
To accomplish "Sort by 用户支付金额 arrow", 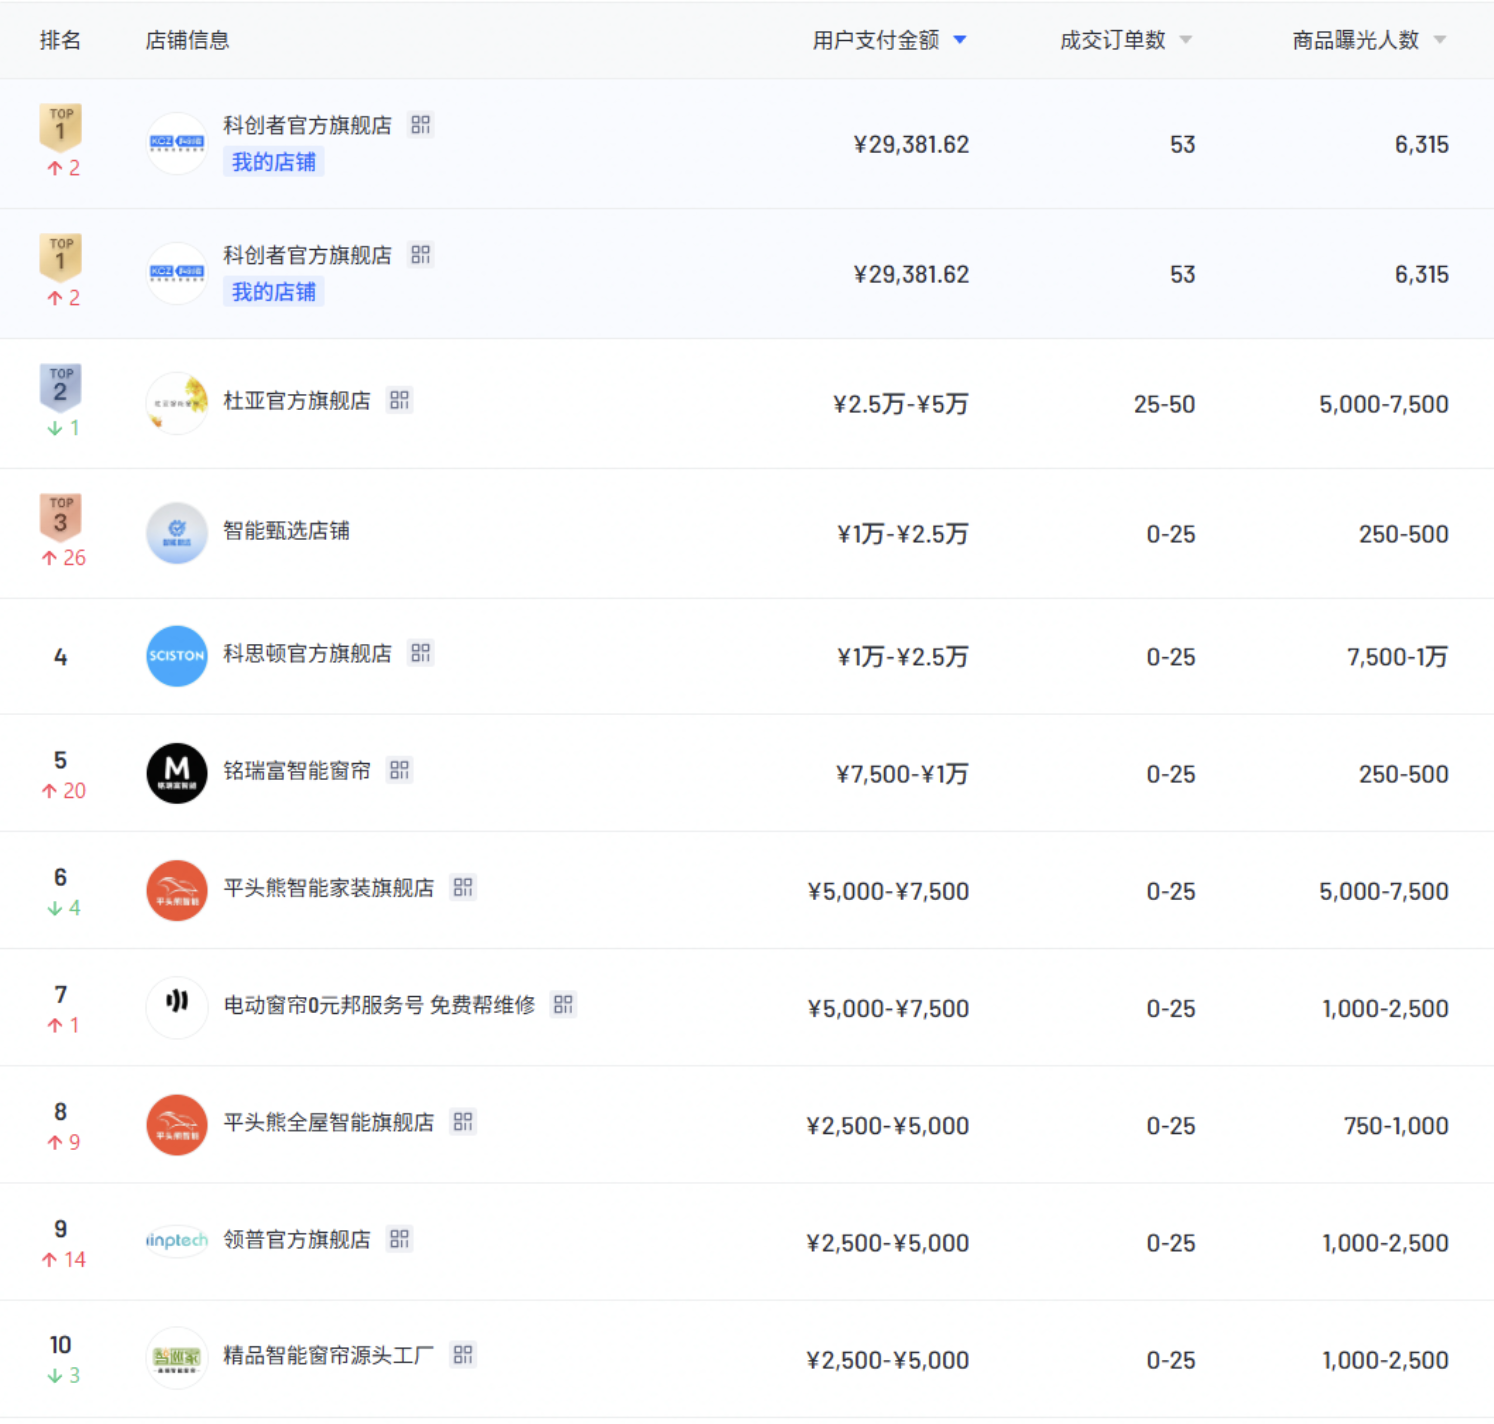I will pyautogui.click(x=960, y=40).
